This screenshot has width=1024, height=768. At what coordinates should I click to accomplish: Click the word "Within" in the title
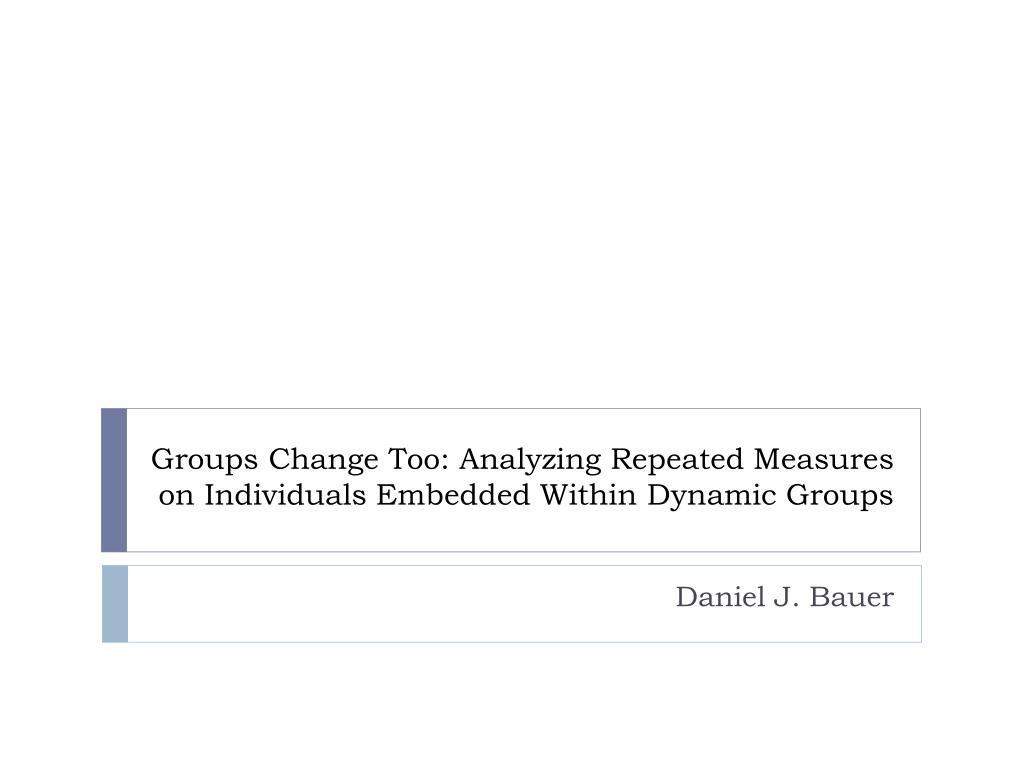588,494
